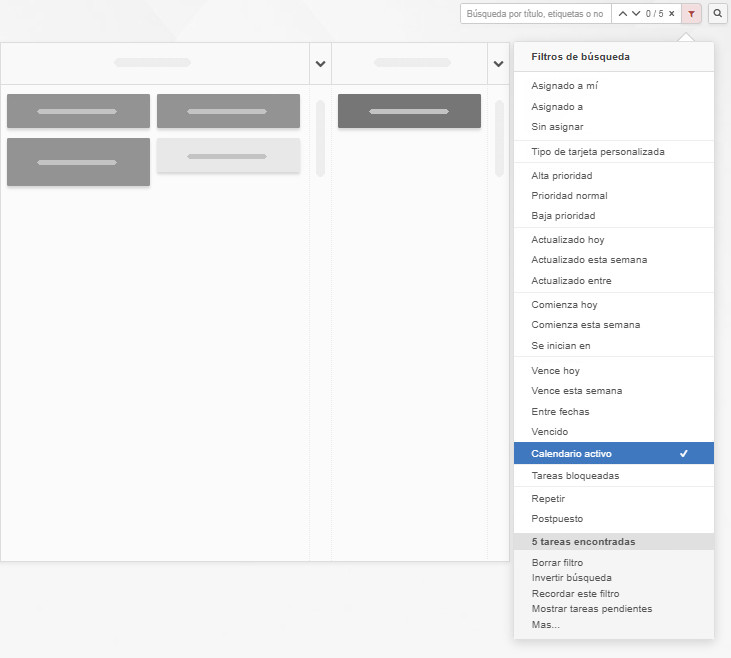This screenshot has width=731, height=658.
Task: Toggle the Tareas bloqueadas filter
Action: (575, 476)
